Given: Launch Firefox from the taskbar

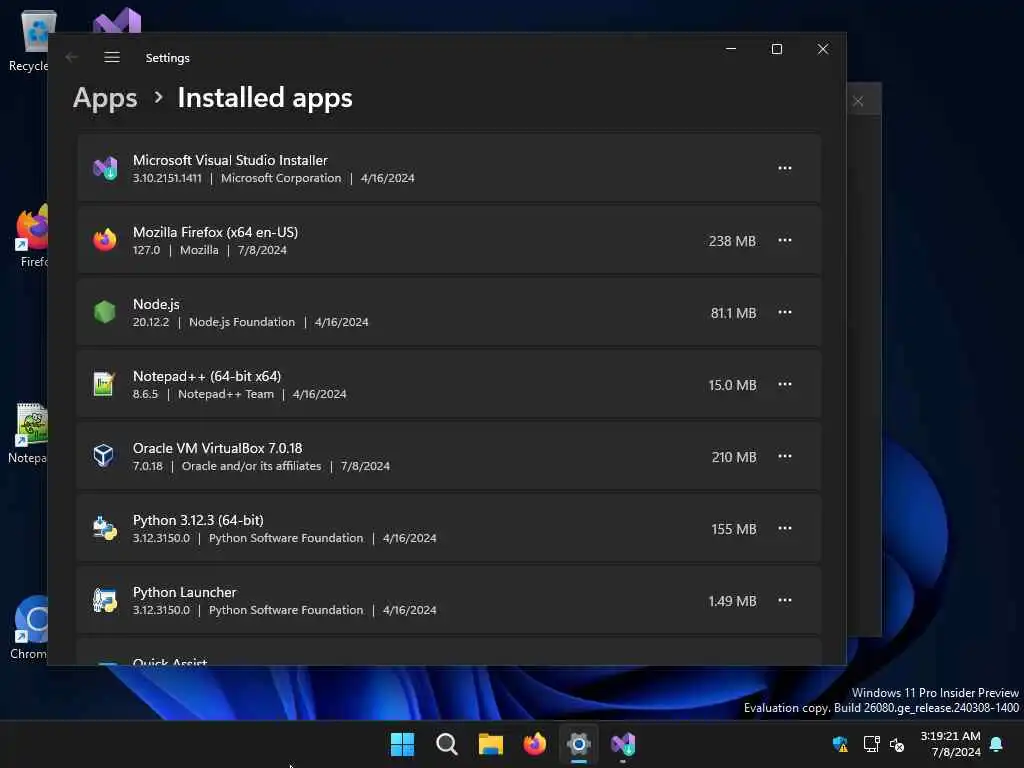Looking at the screenshot, I should (535, 744).
